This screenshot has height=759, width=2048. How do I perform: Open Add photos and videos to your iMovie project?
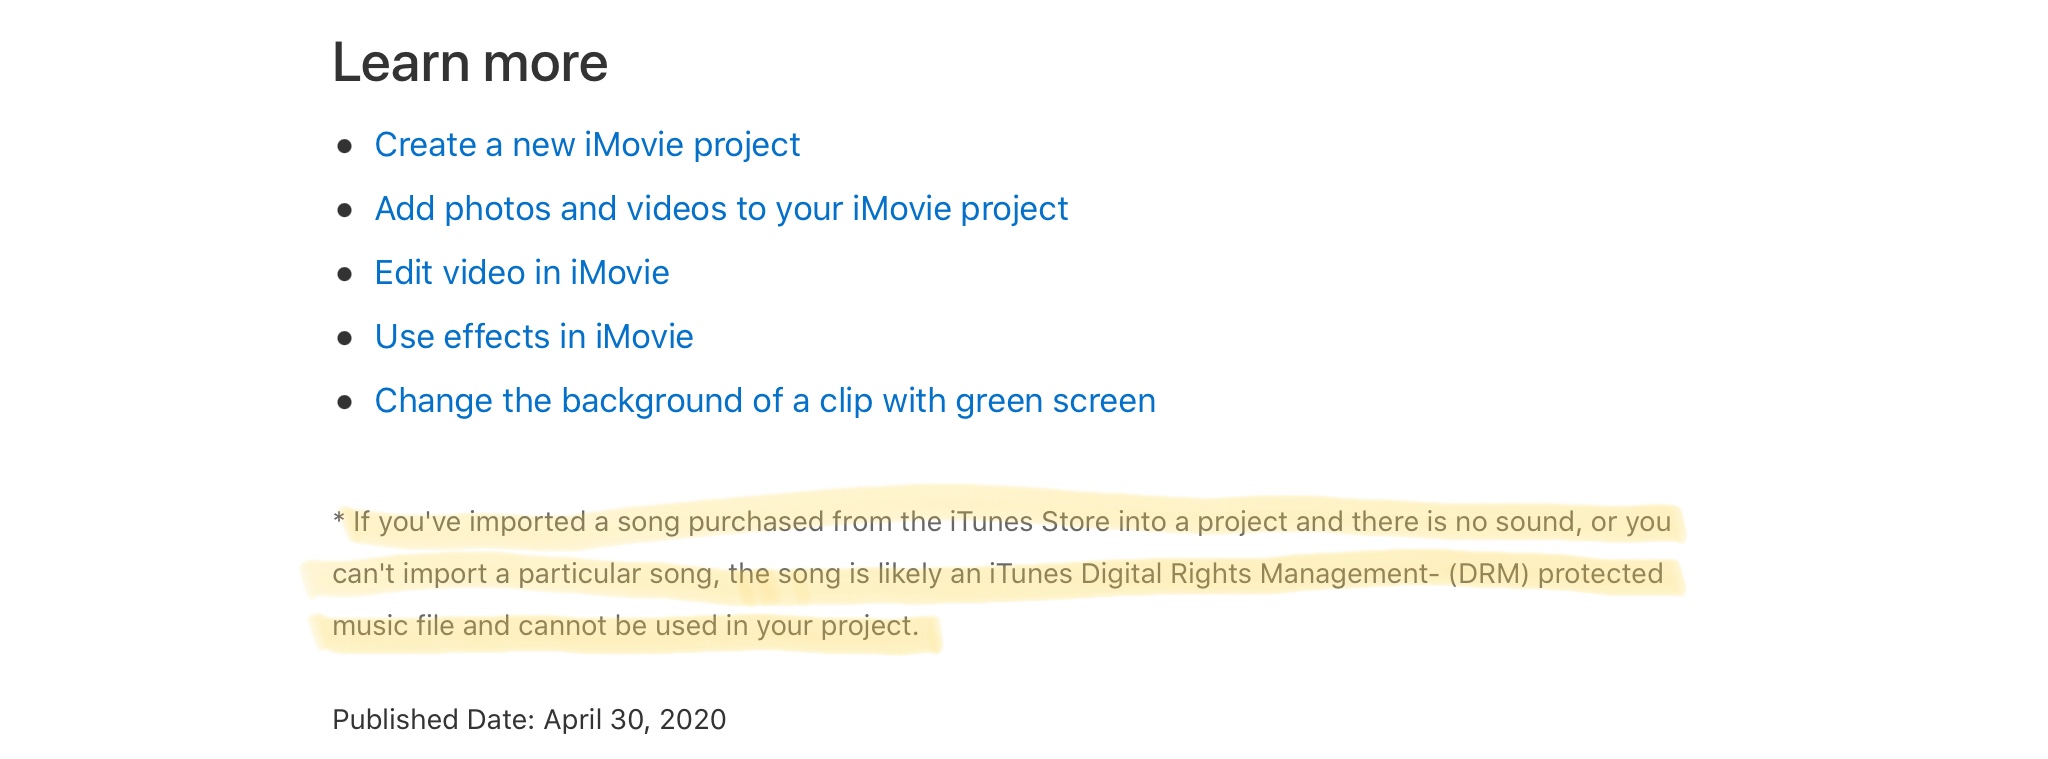721,209
